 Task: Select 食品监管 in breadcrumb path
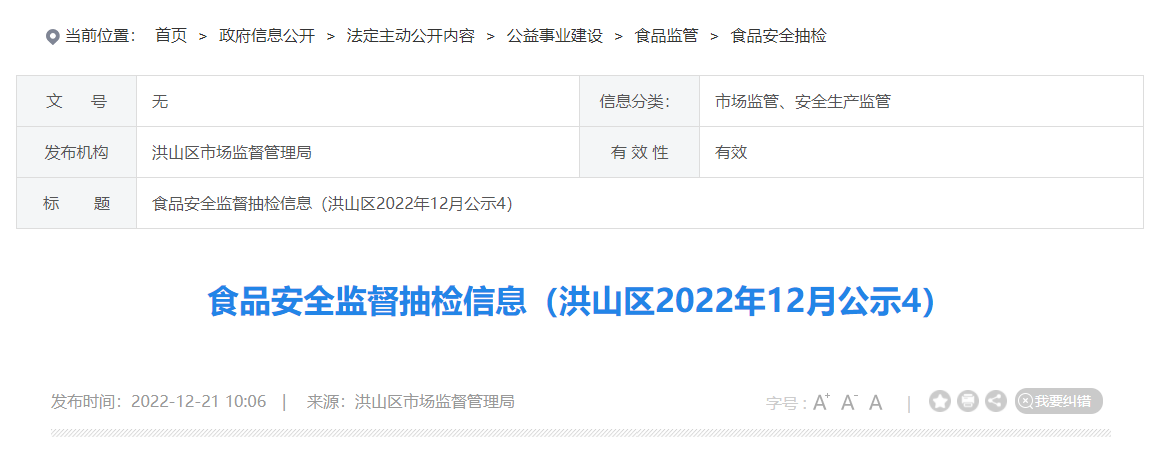click(x=667, y=36)
